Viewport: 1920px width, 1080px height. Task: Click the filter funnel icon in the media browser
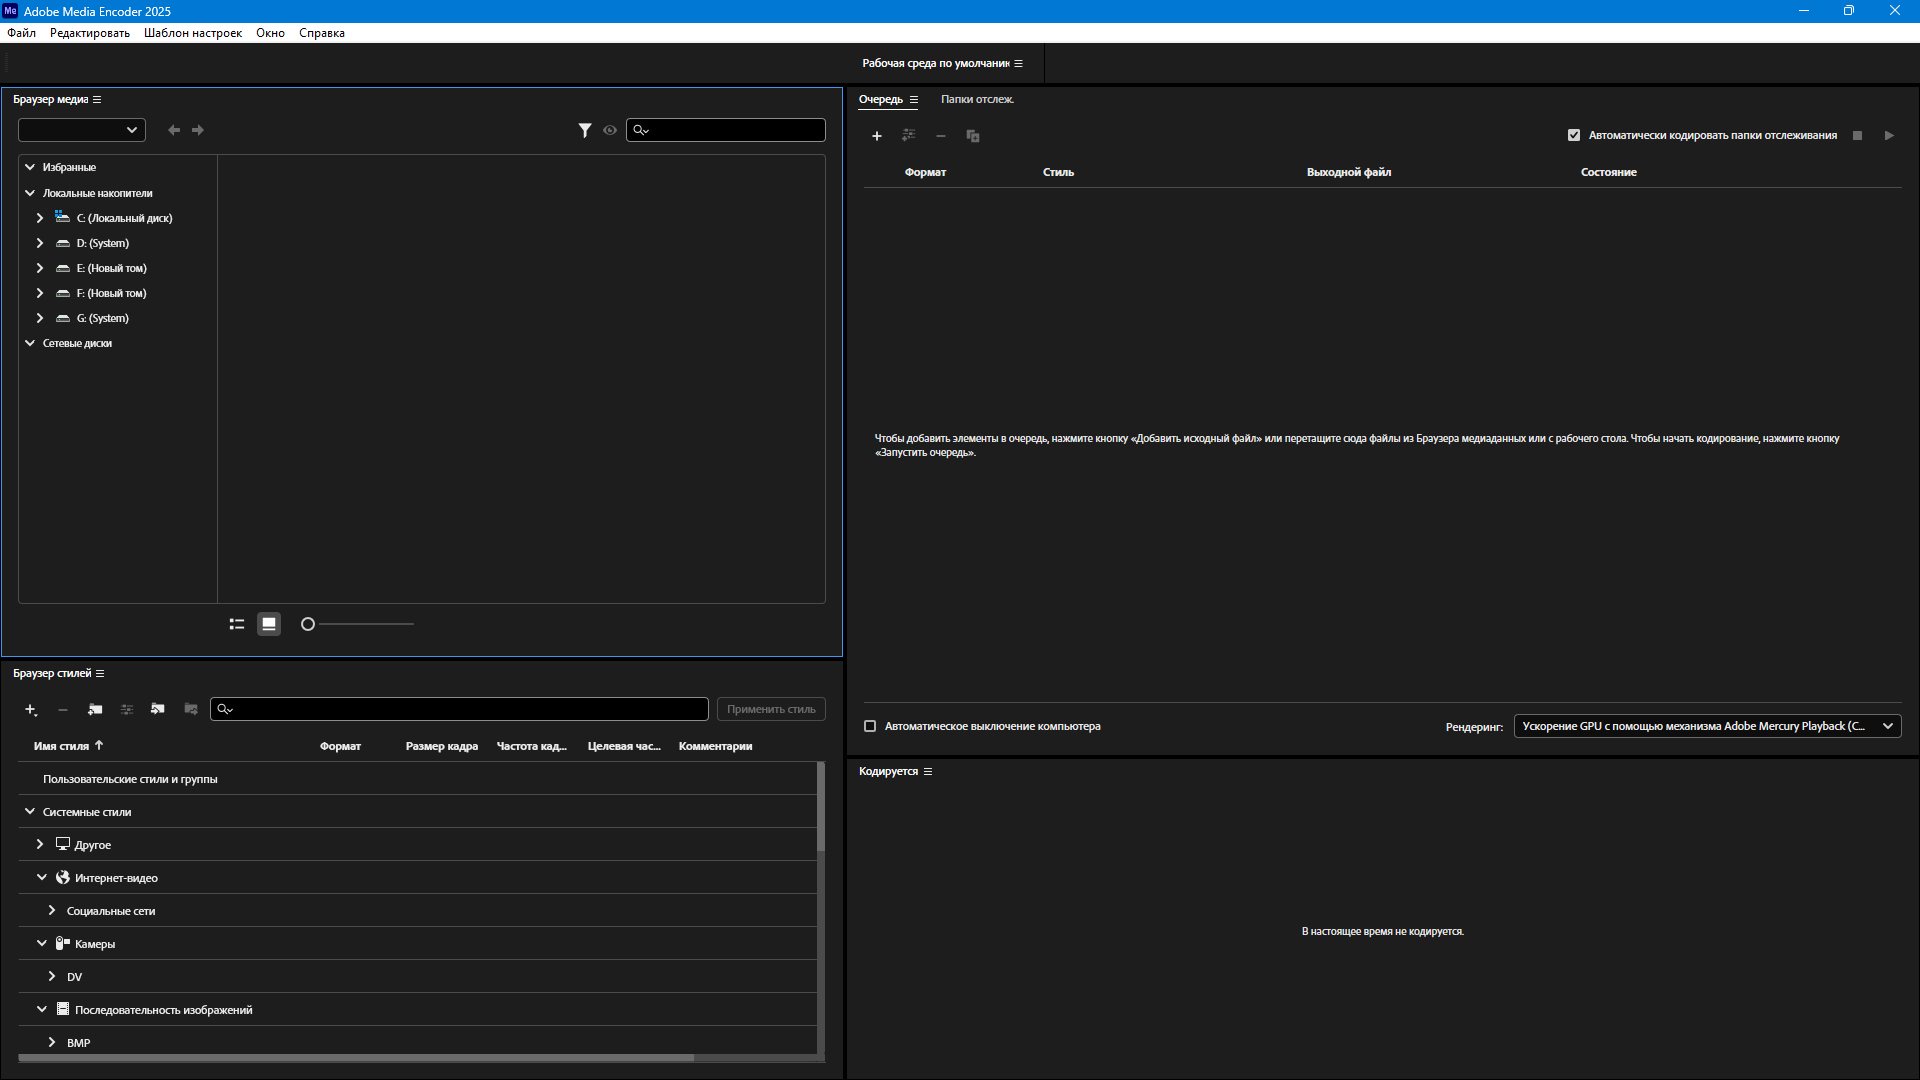tap(585, 130)
